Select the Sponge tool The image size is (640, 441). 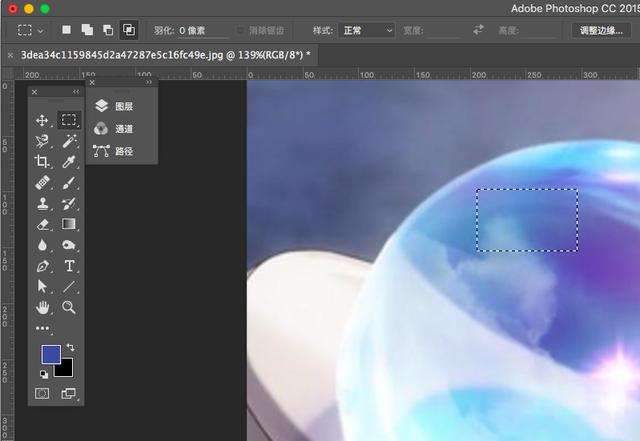click(x=69, y=245)
